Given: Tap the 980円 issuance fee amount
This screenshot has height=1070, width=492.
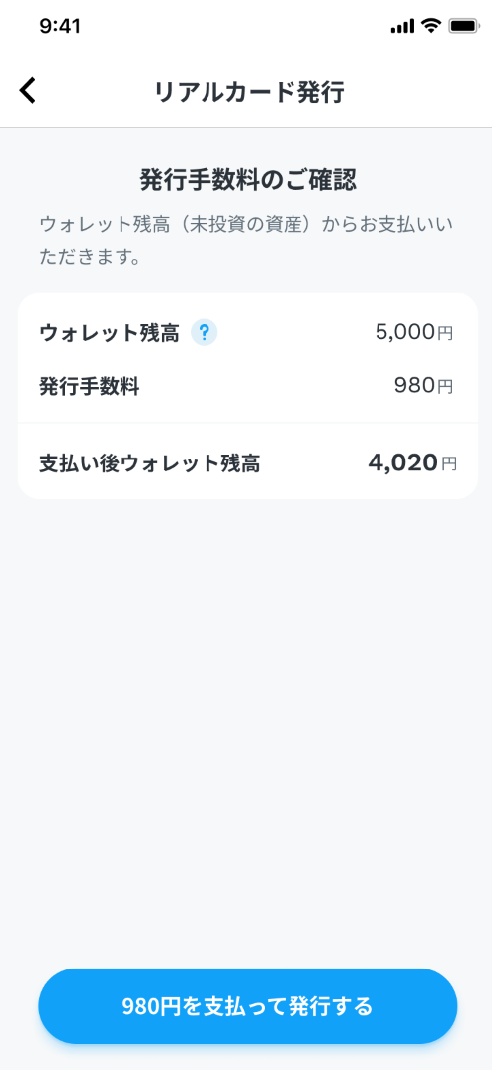Looking at the screenshot, I should coord(423,386).
